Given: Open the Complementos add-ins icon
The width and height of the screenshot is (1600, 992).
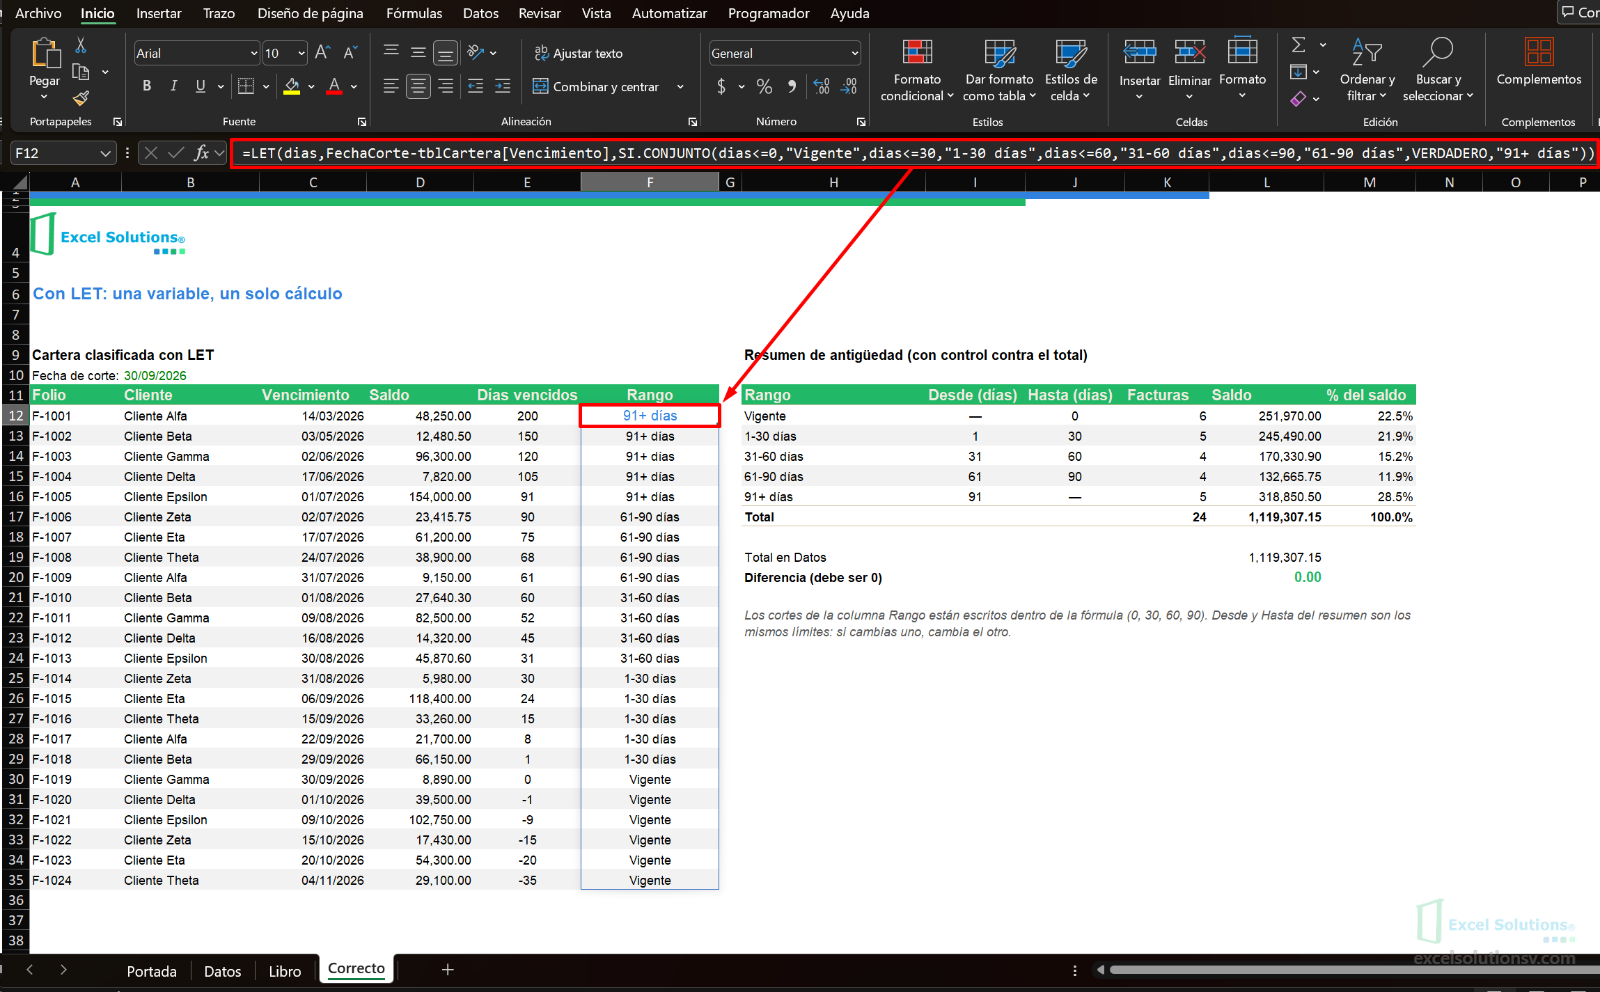Looking at the screenshot, I should [x=1539, y=52].
